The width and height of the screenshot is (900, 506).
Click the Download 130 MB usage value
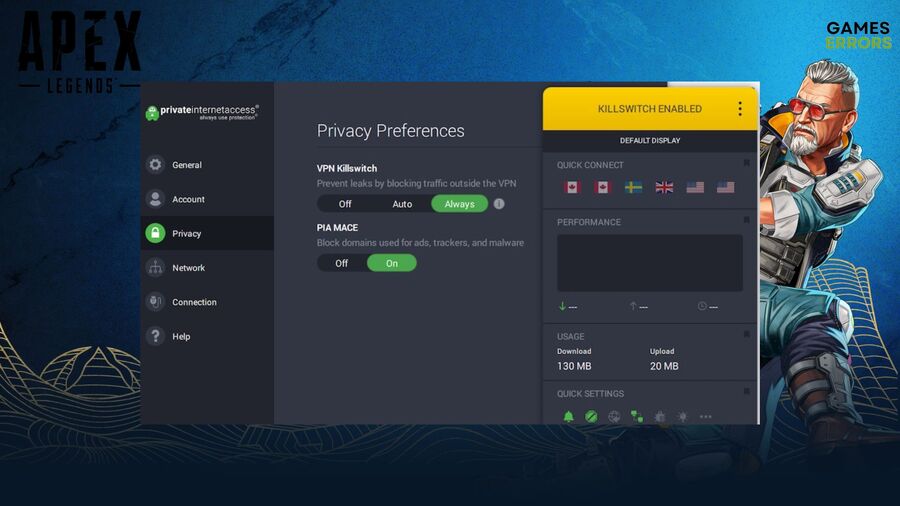click(574, 366)
